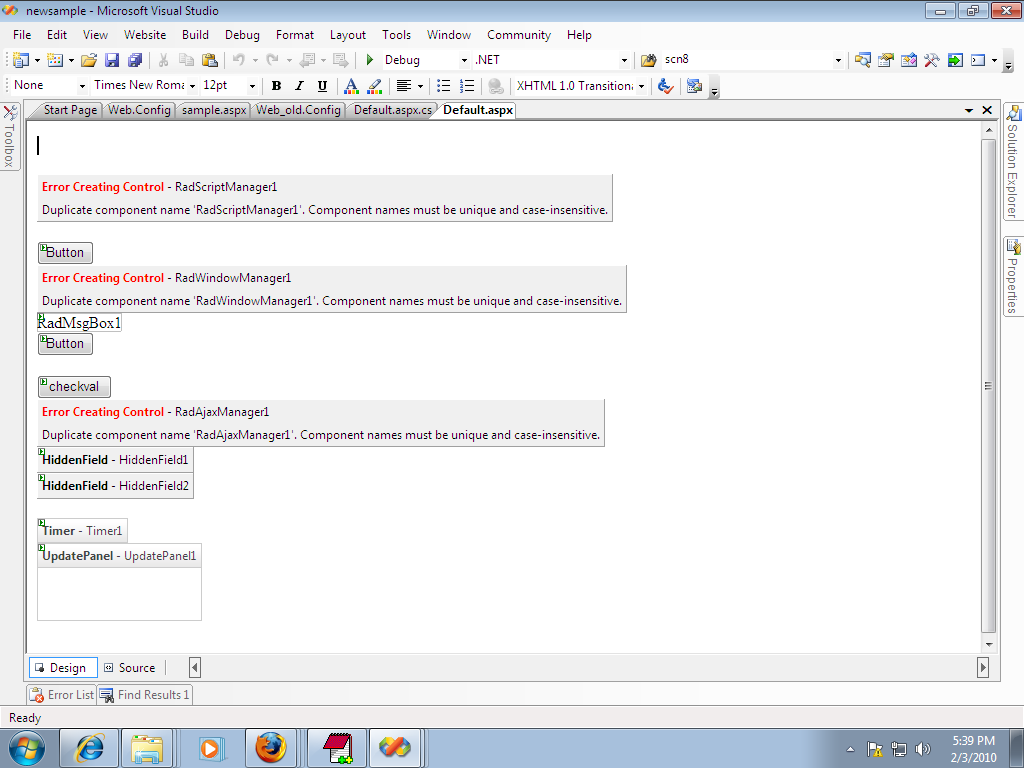Screen dimensions: 1024x768
Task: Open the Toolbox hammer-wrench icon
Action: tap(932, 60)
